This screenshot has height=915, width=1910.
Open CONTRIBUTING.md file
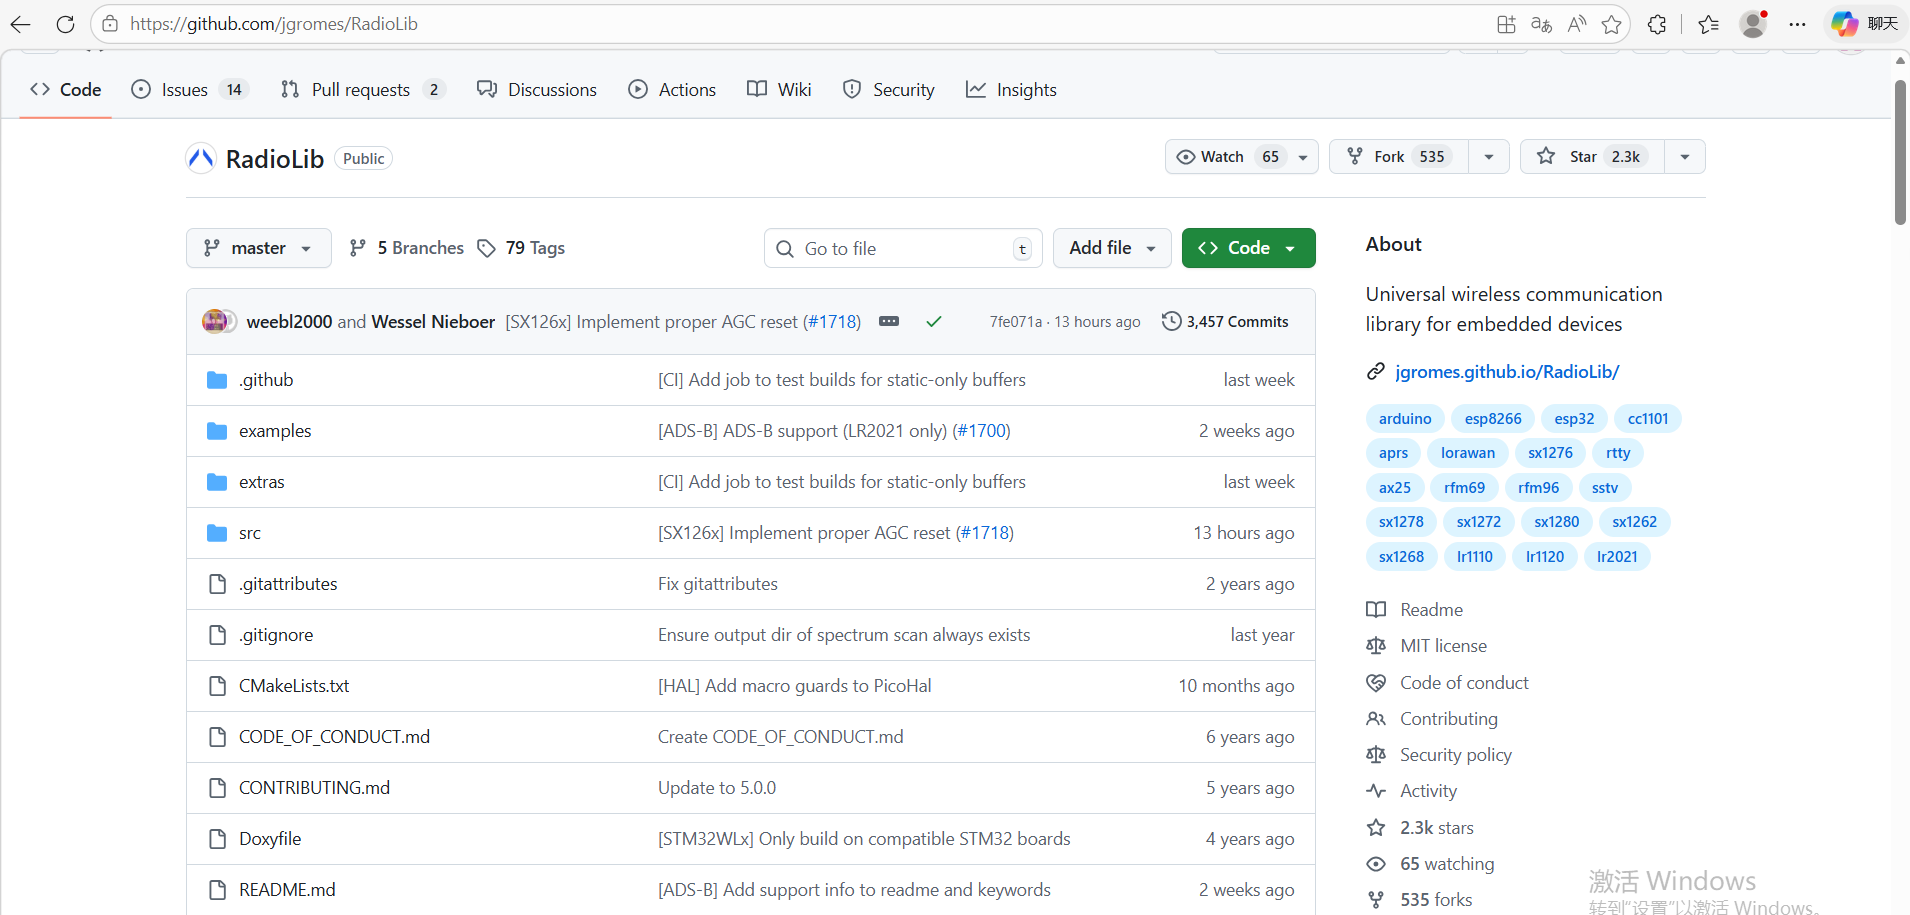[314, 788]
